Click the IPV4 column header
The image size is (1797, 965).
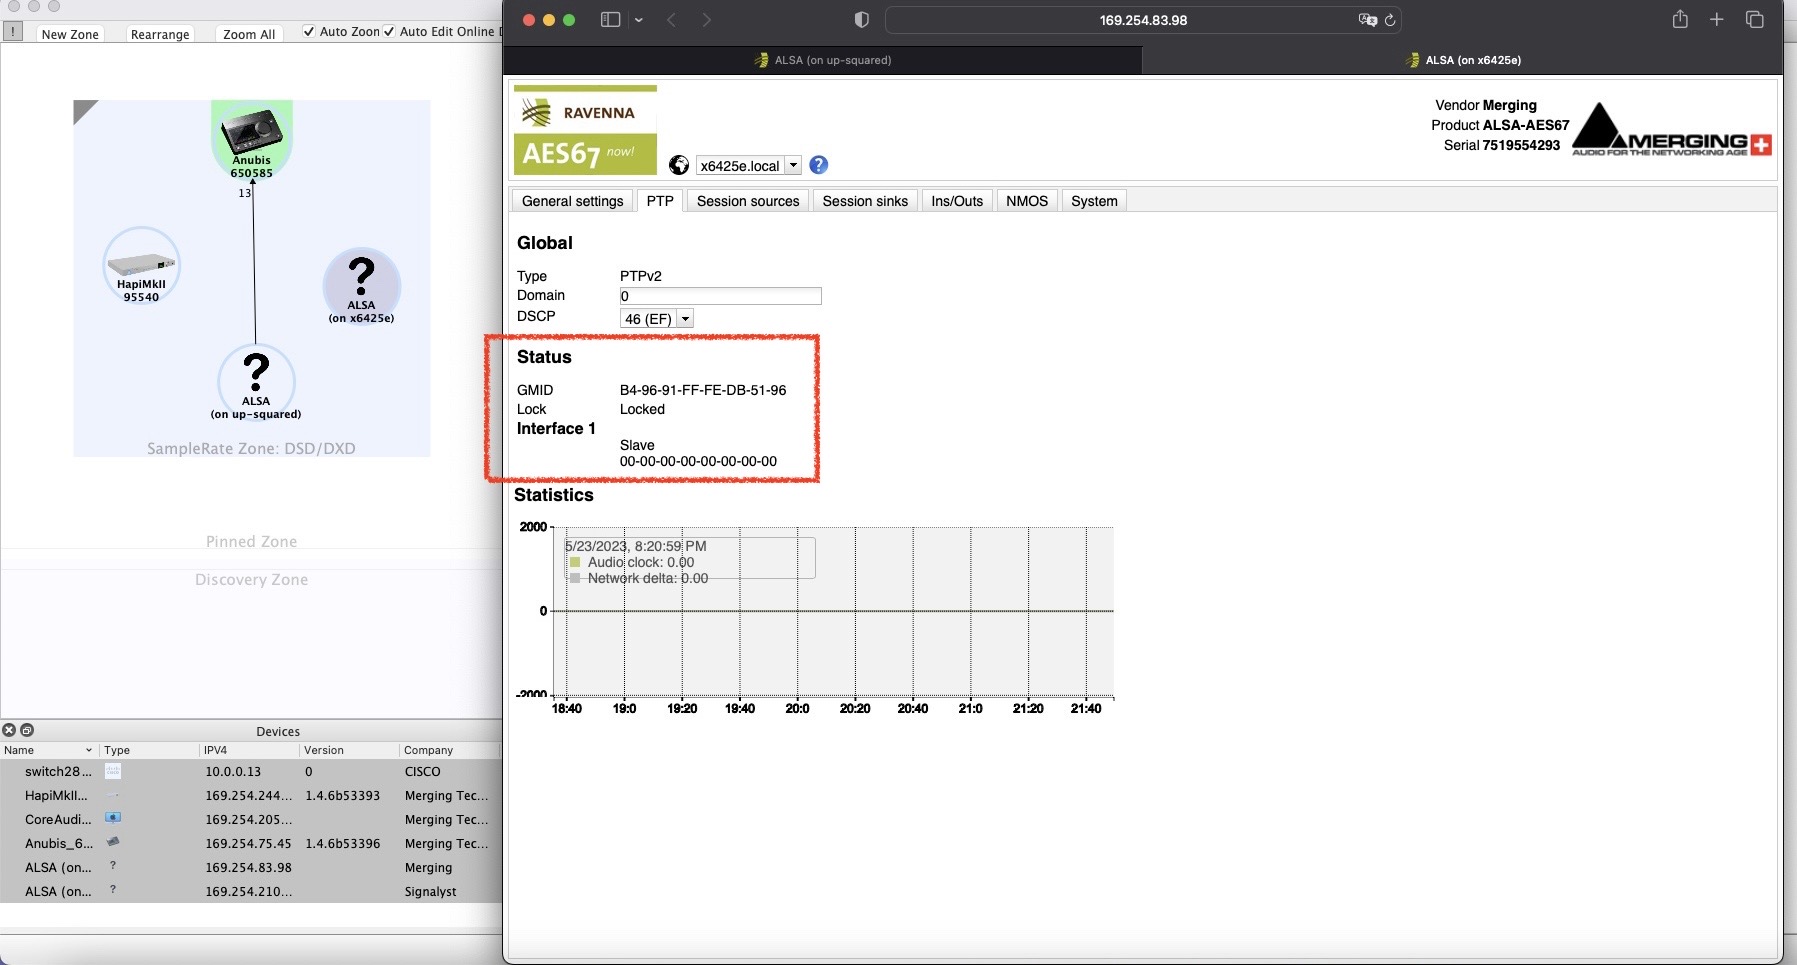click(x=249, y=750)
